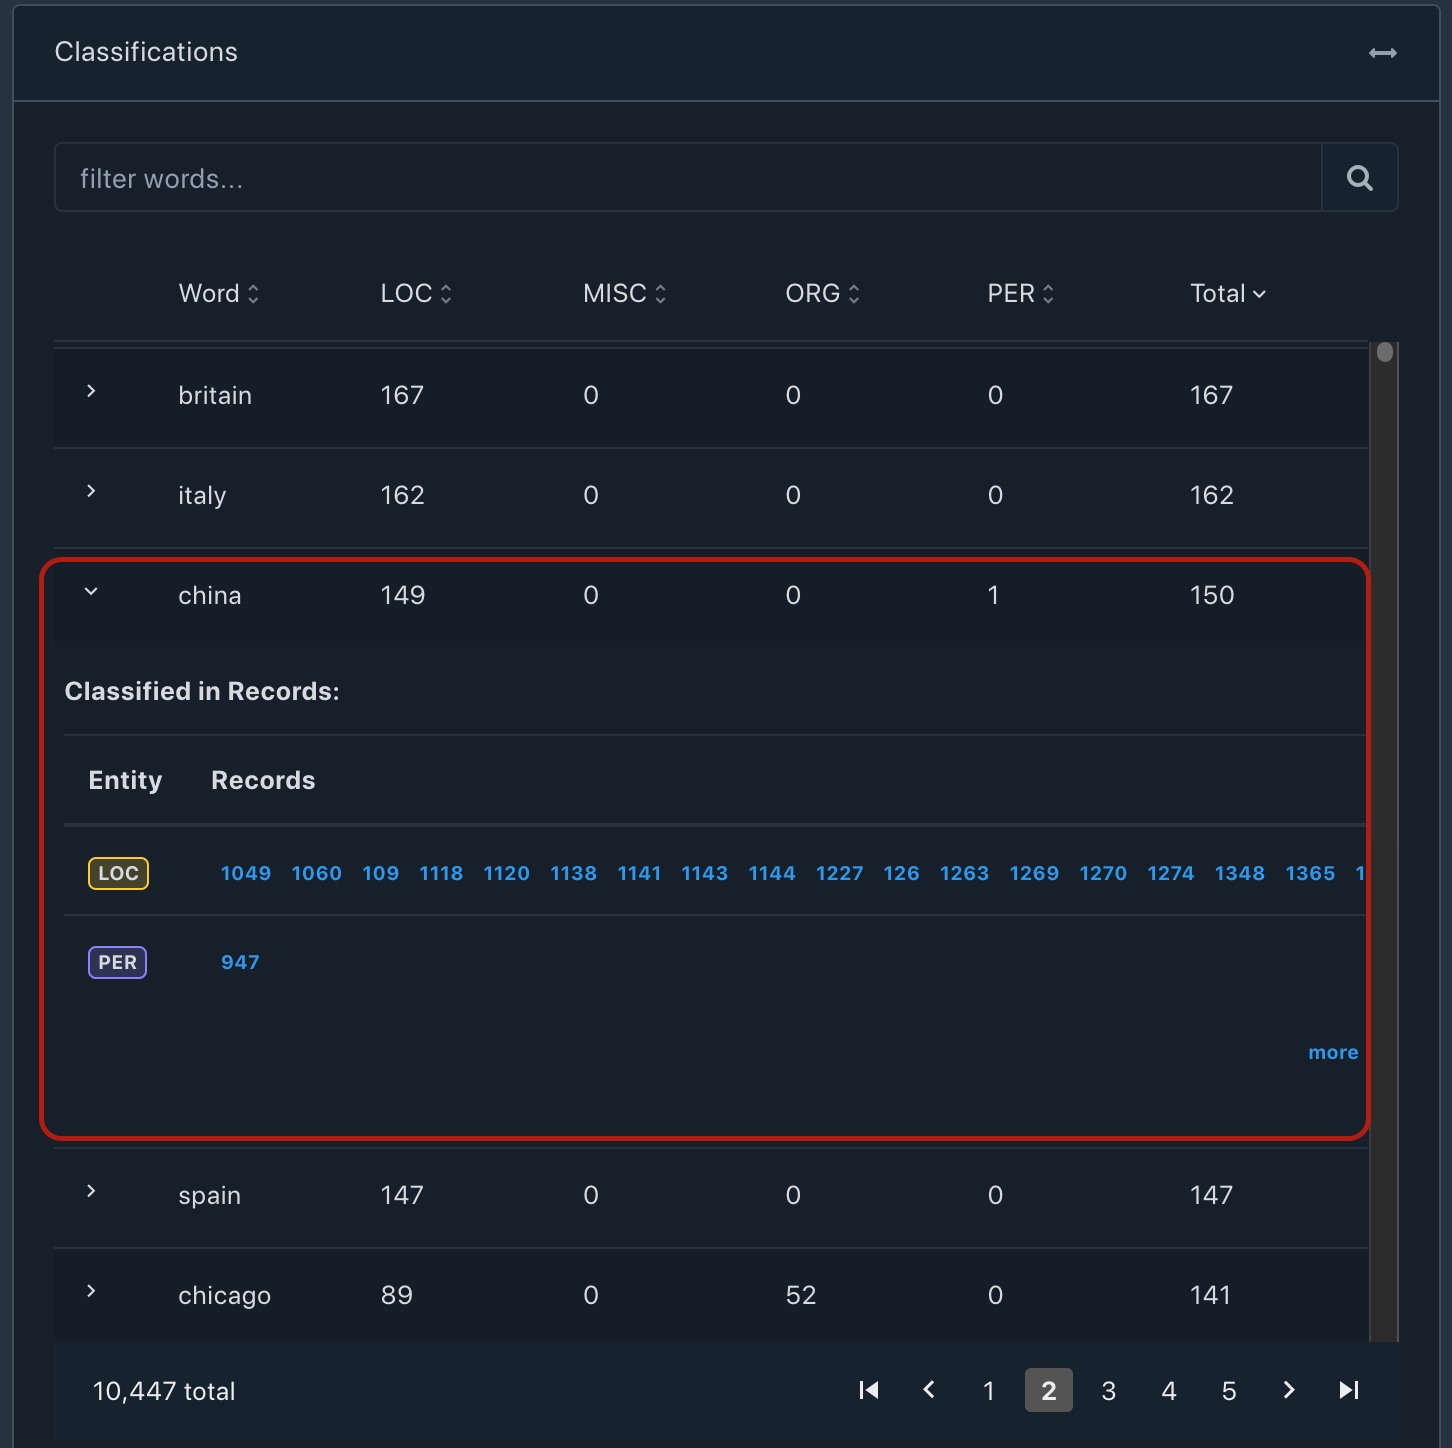Open the Total sort dropdown
This screenshot has width=1452, height=1448.
(x=1227, y=294)
